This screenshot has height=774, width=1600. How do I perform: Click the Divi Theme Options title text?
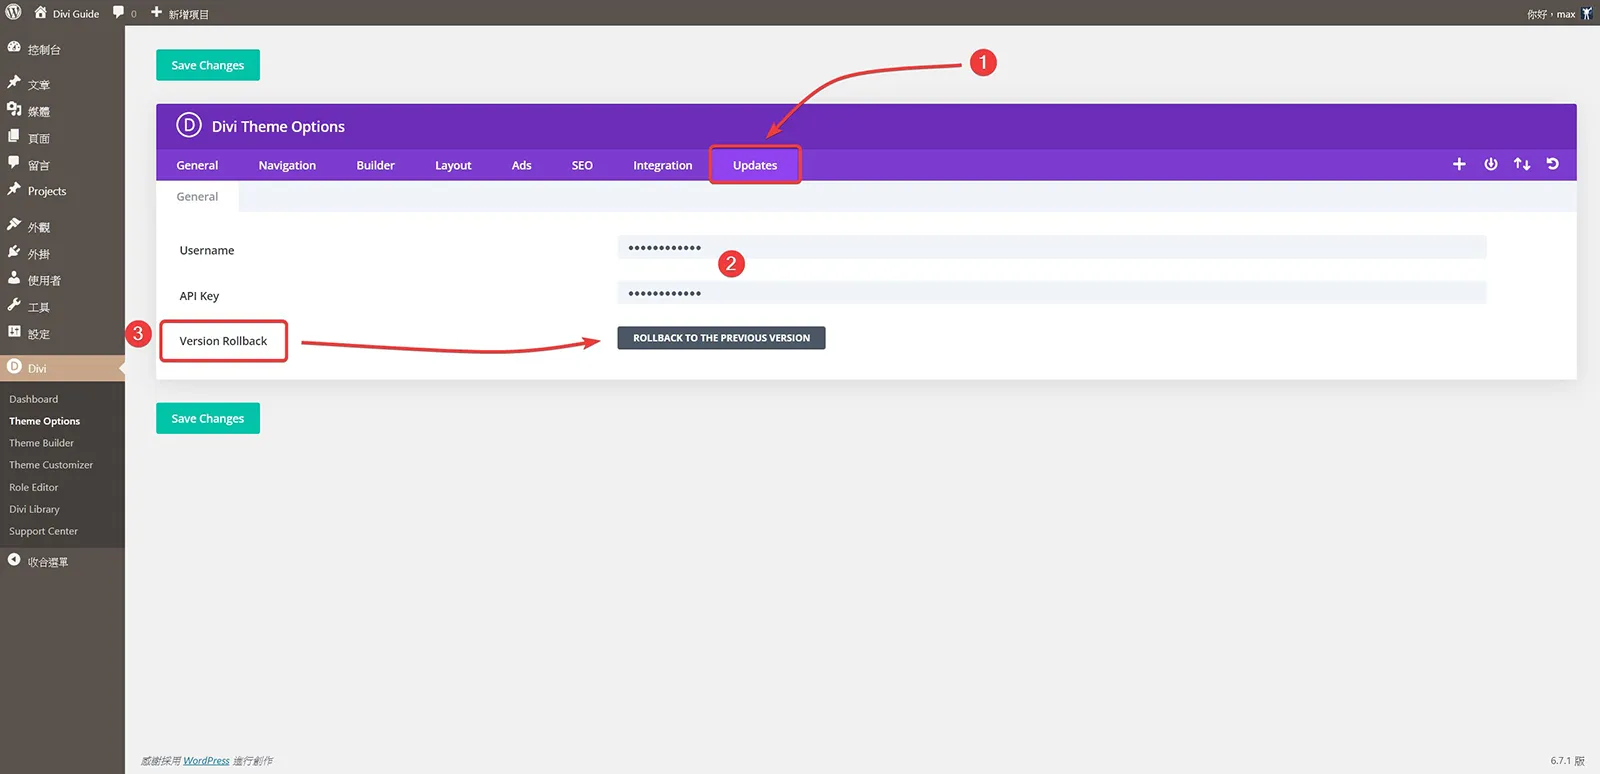[278, 127]
